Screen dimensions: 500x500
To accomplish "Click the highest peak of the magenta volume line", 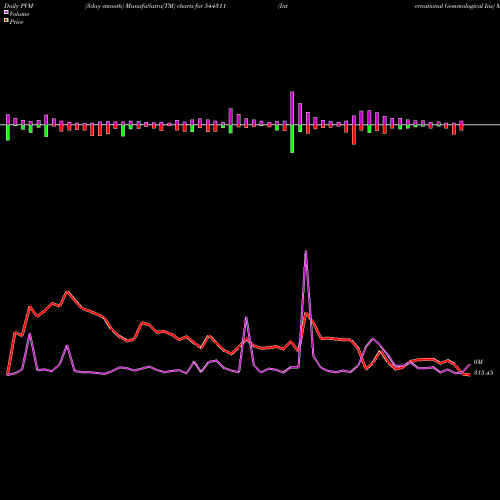I will (x=306, y=251).
